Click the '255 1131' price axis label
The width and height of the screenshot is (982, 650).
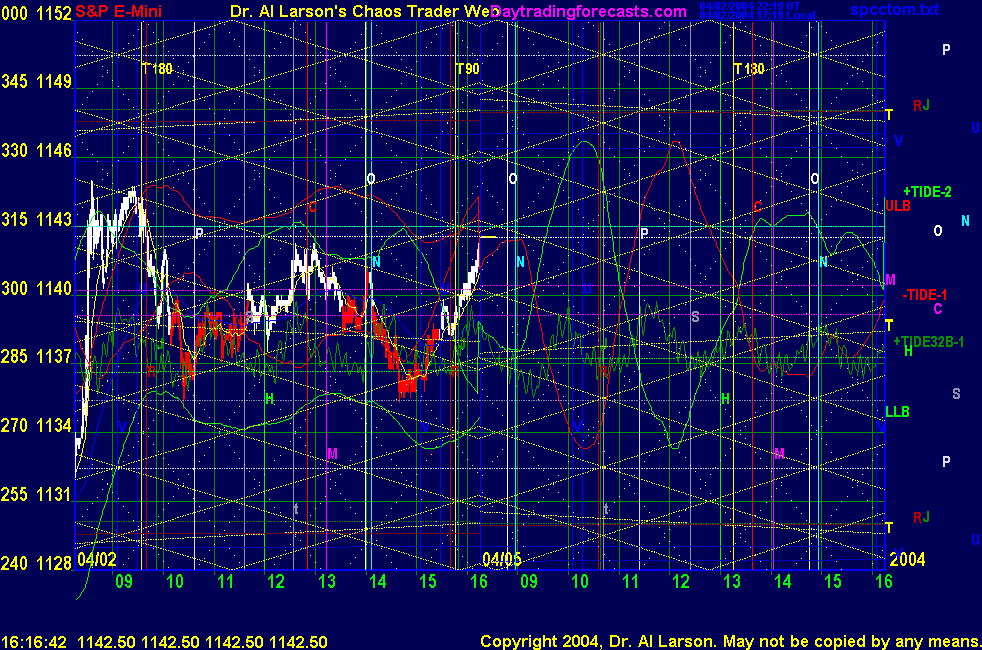[x=36, y=495]
